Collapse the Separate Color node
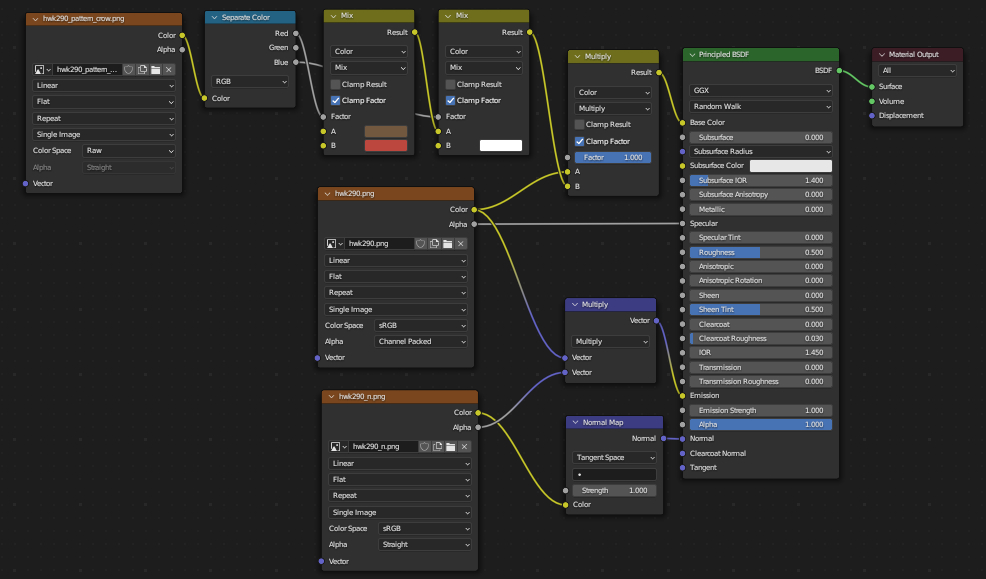Screen dimensions: 986x579 coord(214,17)
